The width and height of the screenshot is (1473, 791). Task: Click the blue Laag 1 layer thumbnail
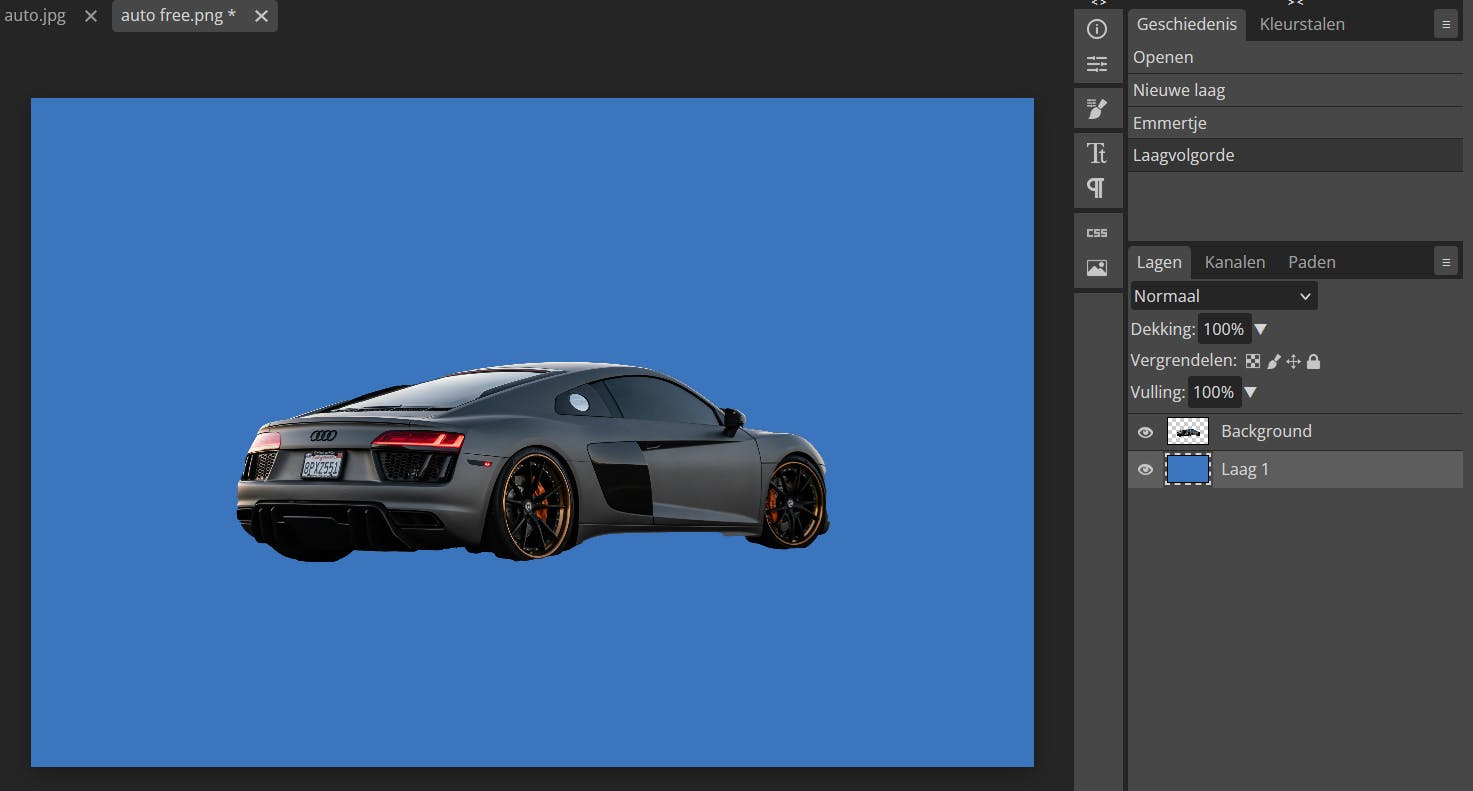[x=1188, y=469]
